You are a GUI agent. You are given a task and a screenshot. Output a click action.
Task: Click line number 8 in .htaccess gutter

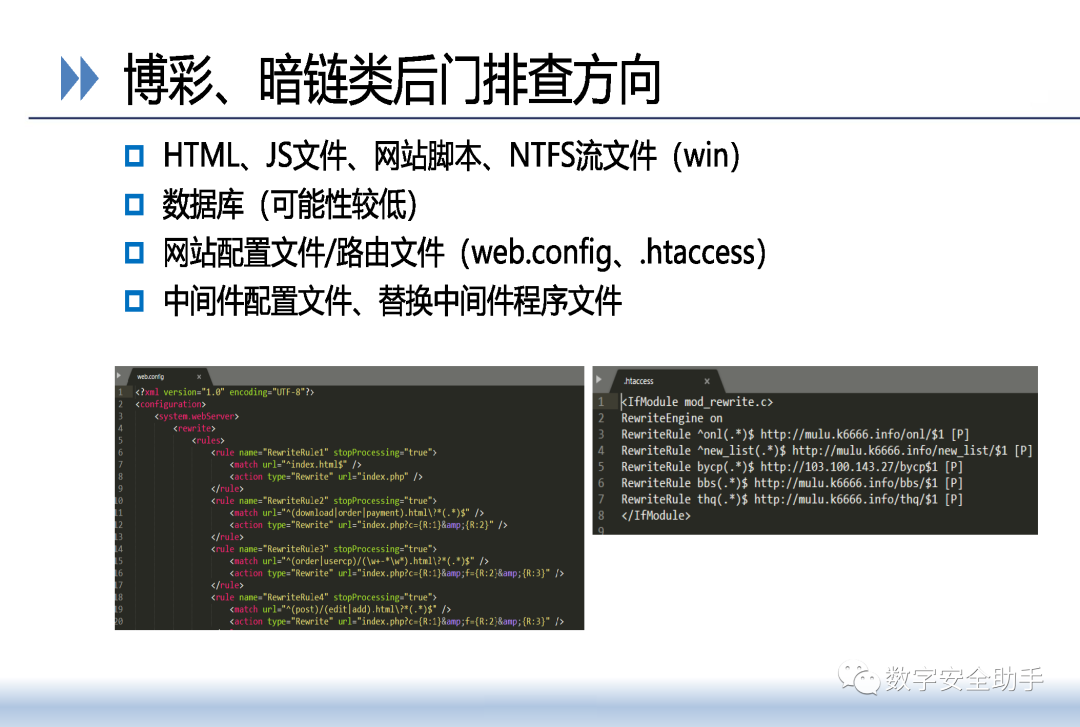601,515
